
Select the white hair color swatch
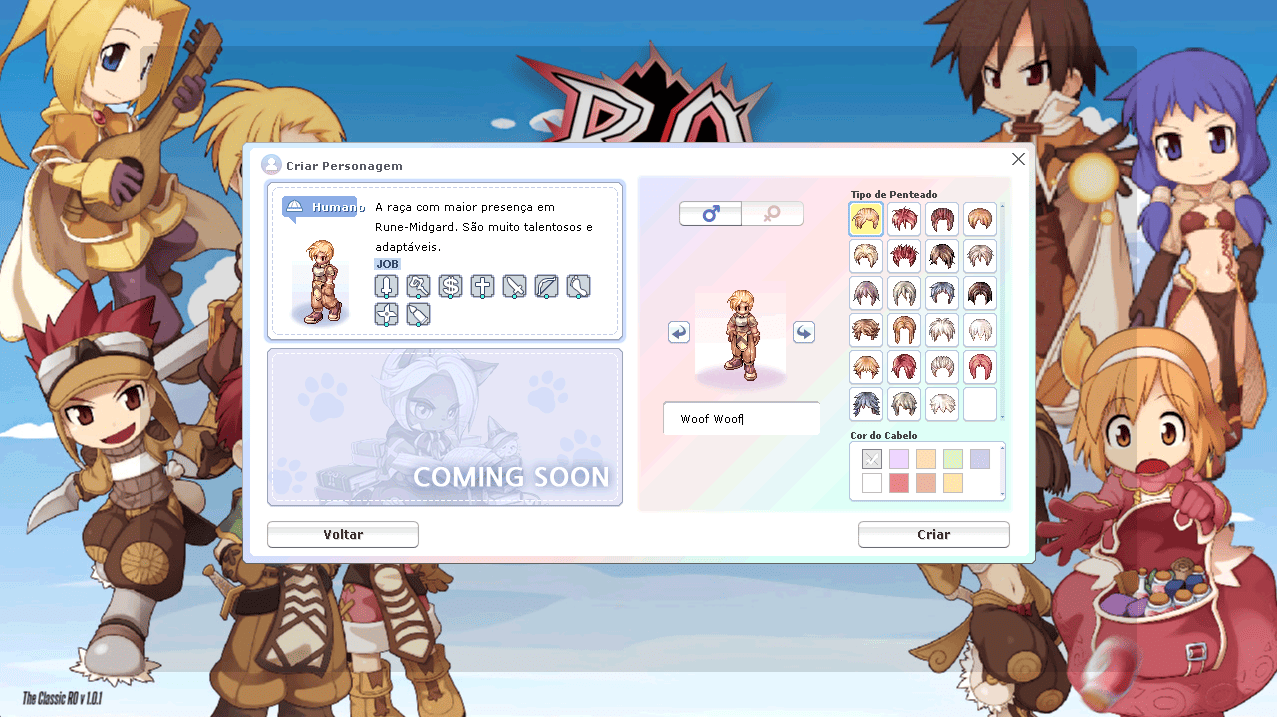(x=872, y=483)
